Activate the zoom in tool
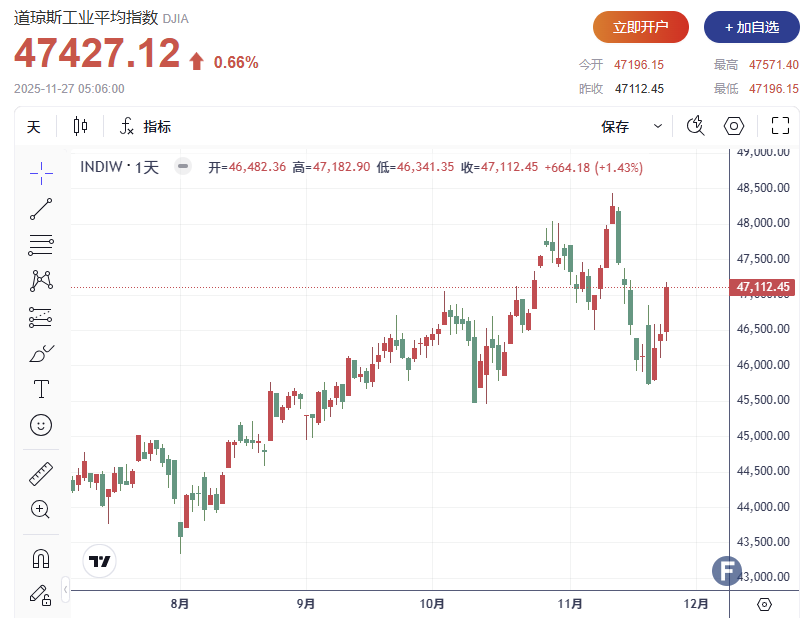The height and width of the screenshot is (618, 805). click(41, 509)
